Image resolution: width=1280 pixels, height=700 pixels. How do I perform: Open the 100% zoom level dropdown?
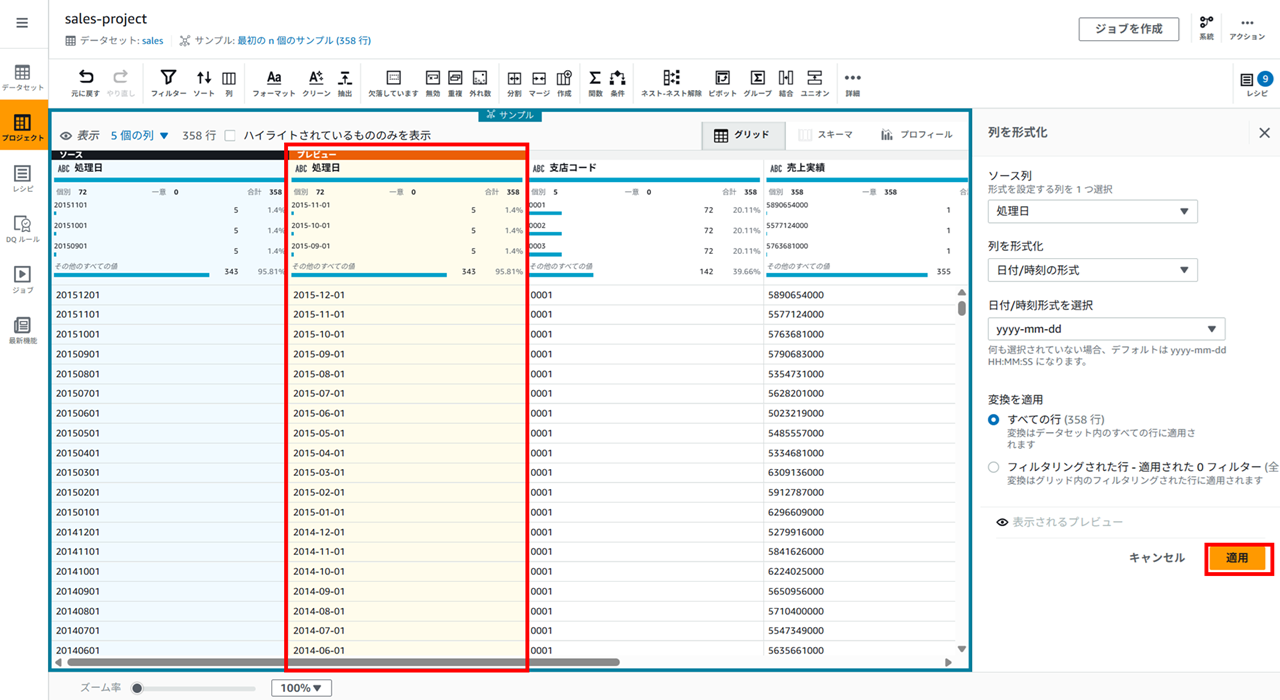pos(301,688)
